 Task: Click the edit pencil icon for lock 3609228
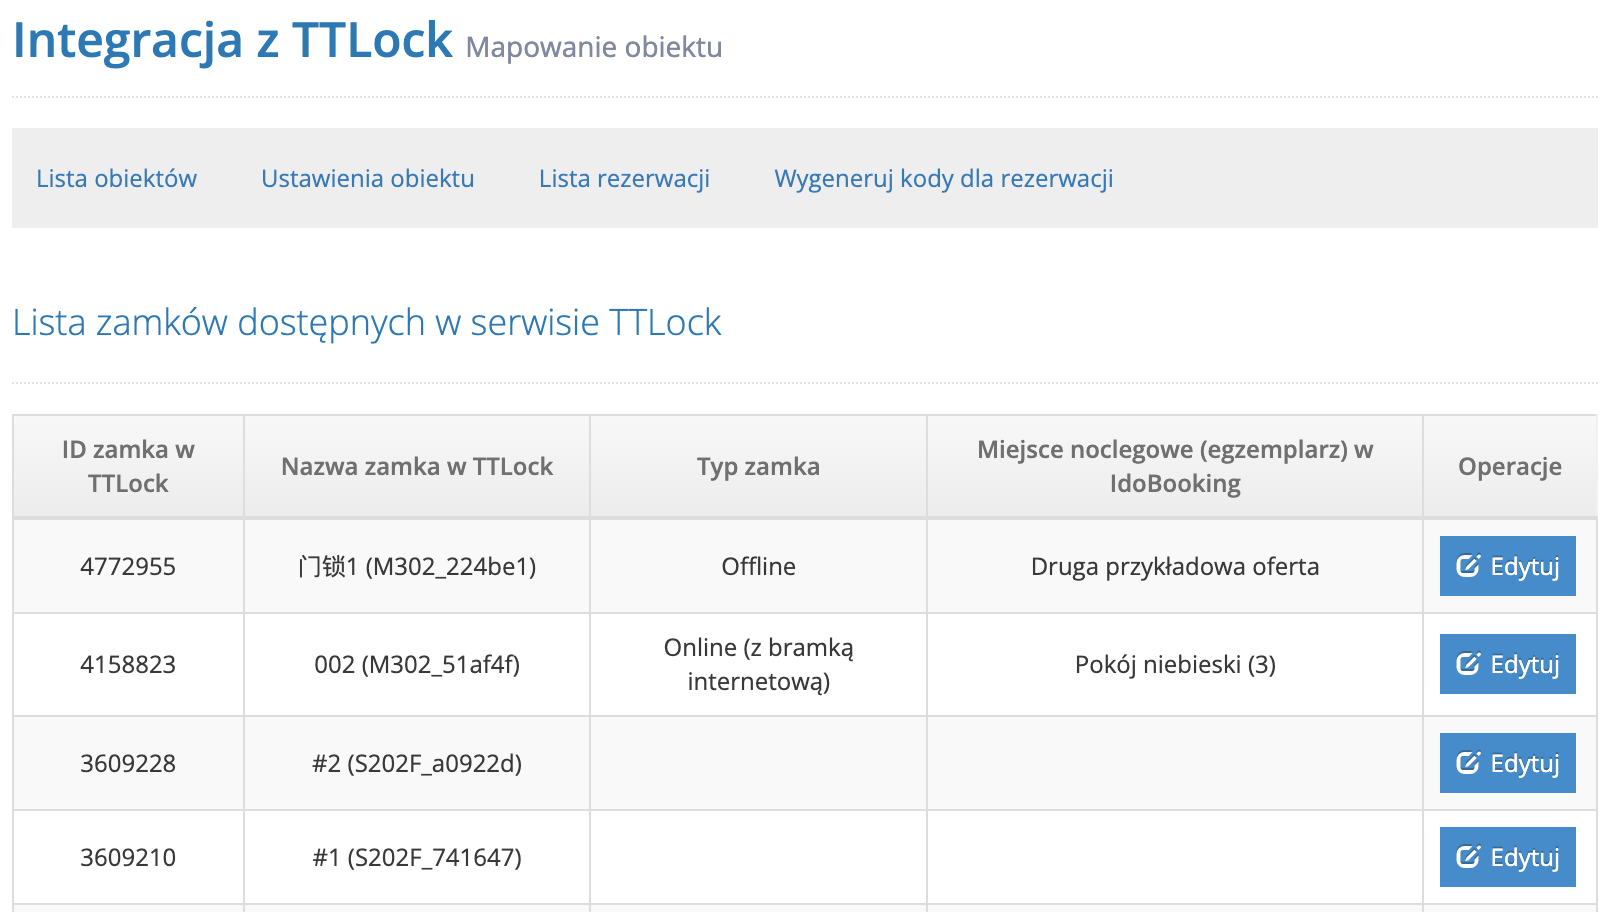tap(1468, 763)
